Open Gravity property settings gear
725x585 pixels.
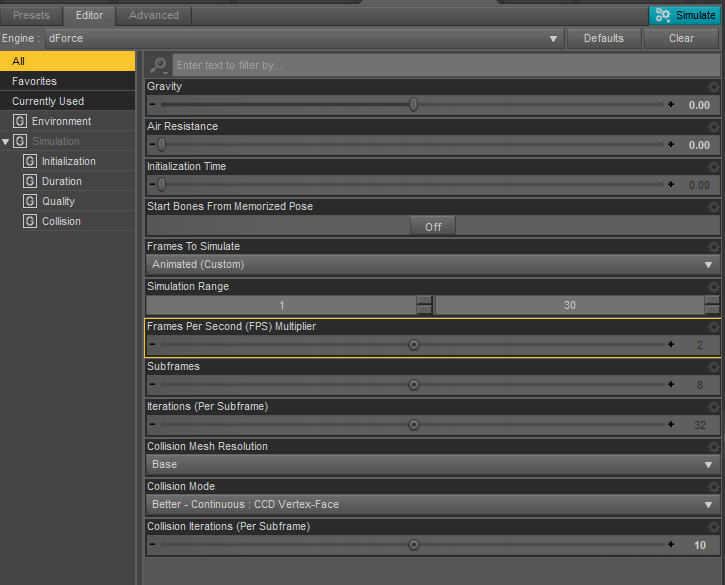pyautogui.click(x=713, y=86)
